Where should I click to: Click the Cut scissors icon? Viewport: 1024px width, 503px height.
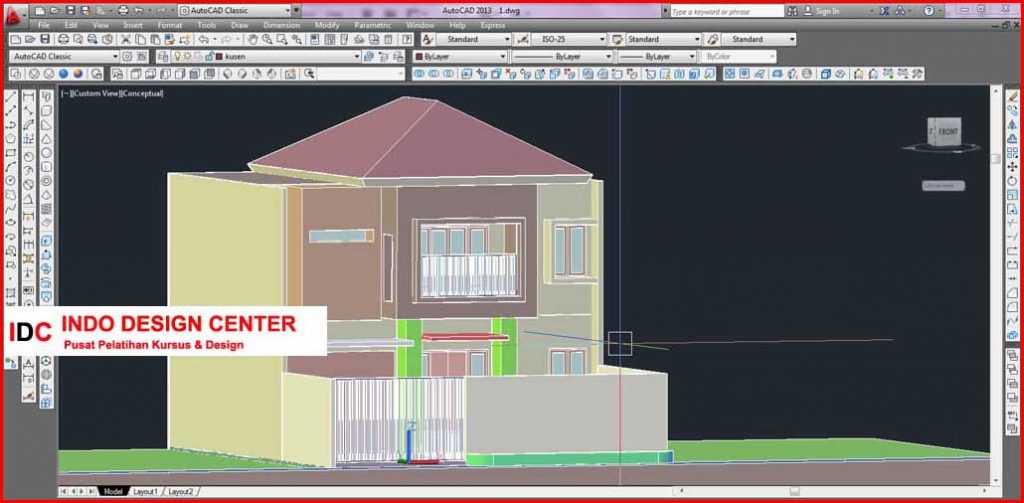(126, 40)
